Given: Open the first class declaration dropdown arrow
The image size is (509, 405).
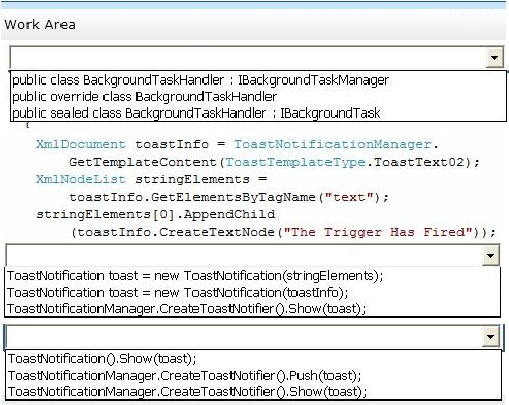Looking at the screenshot, I should coord(494,58).
